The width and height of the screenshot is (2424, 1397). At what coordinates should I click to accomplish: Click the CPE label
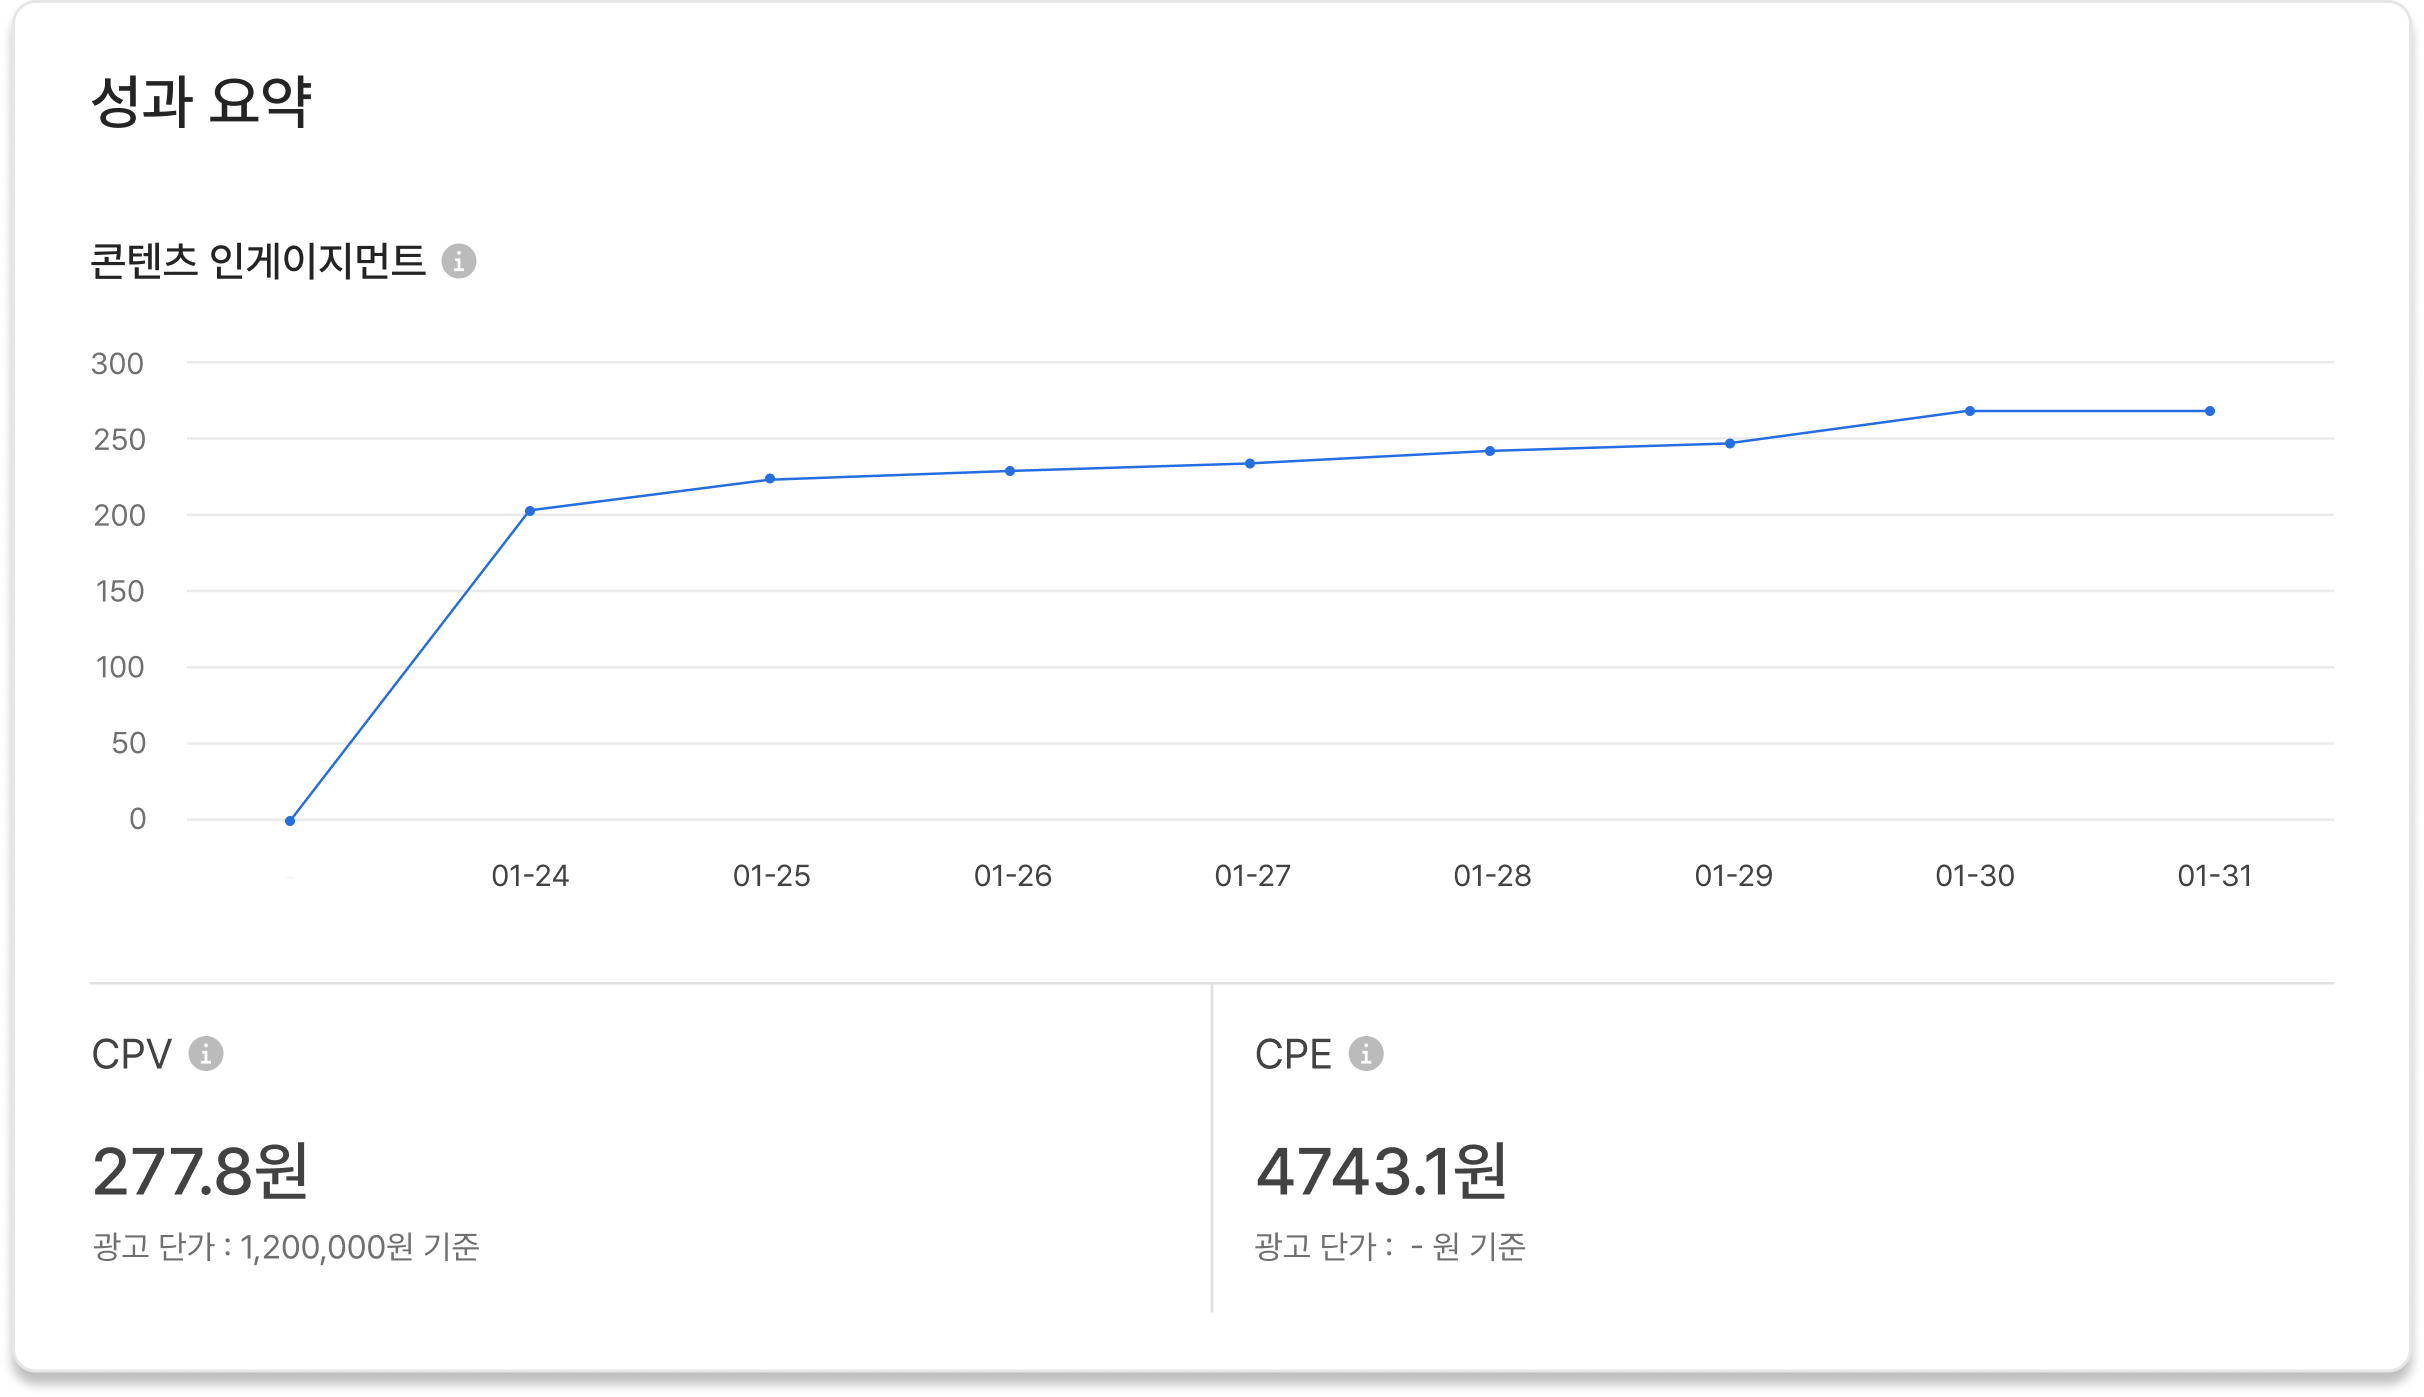[x=1293, y=1054]
